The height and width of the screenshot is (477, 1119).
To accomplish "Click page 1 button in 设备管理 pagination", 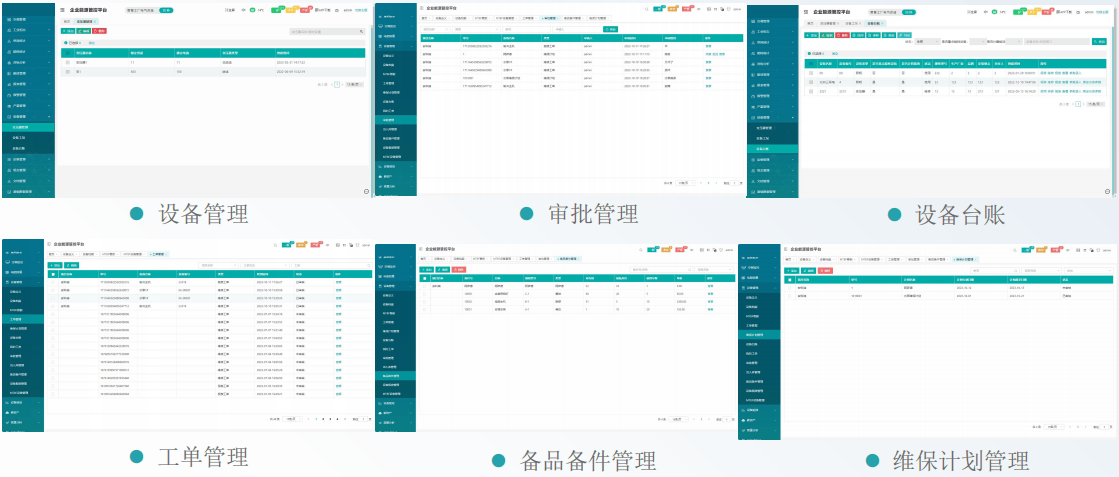I will [337, 85].
